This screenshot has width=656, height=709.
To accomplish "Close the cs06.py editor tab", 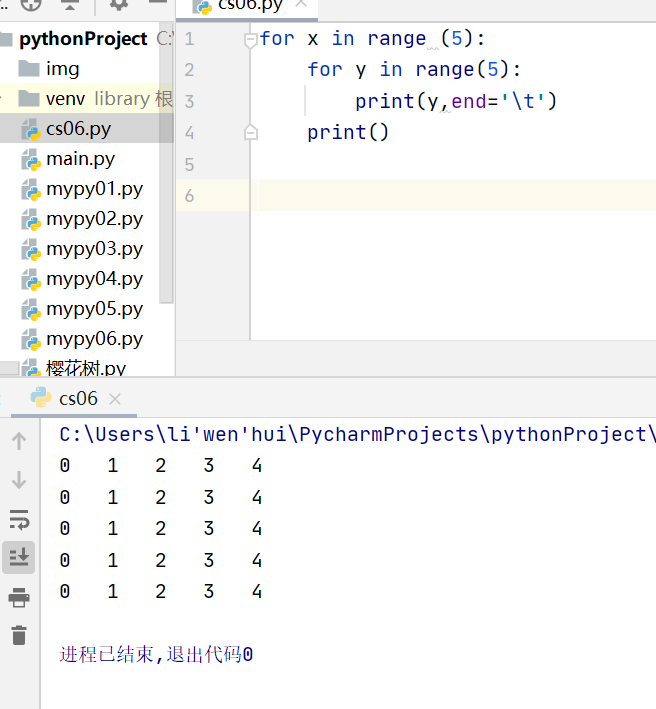I will 301,5.
